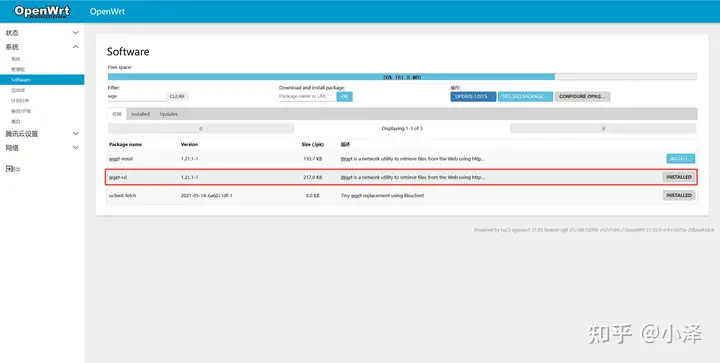Click the uclient-fetch package name

click(123, 195)
